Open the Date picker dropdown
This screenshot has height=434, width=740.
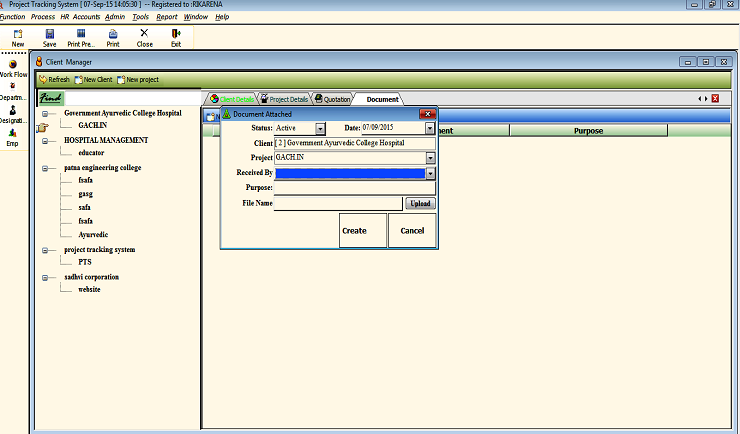[x=430, y=128]
